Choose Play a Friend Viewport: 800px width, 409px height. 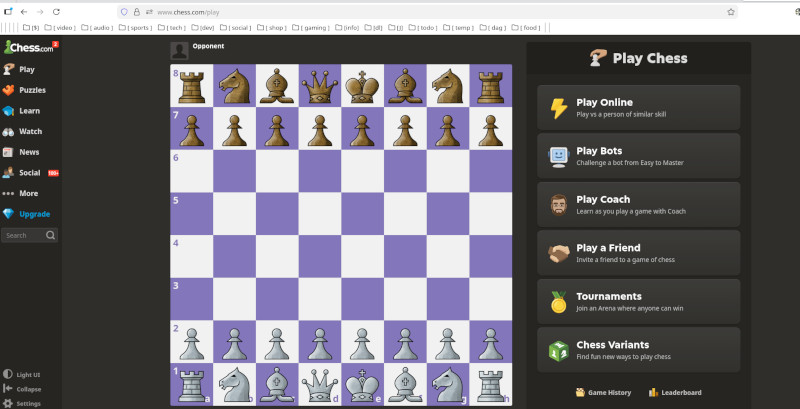(x=638, y=253)
